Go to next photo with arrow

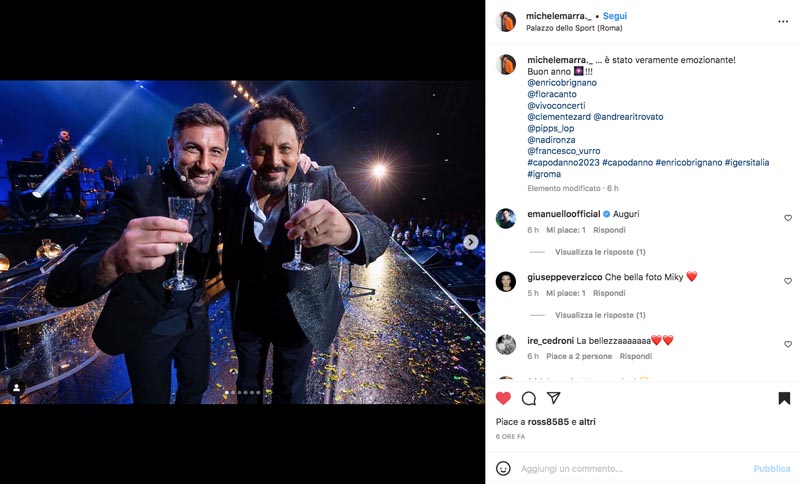470,242
